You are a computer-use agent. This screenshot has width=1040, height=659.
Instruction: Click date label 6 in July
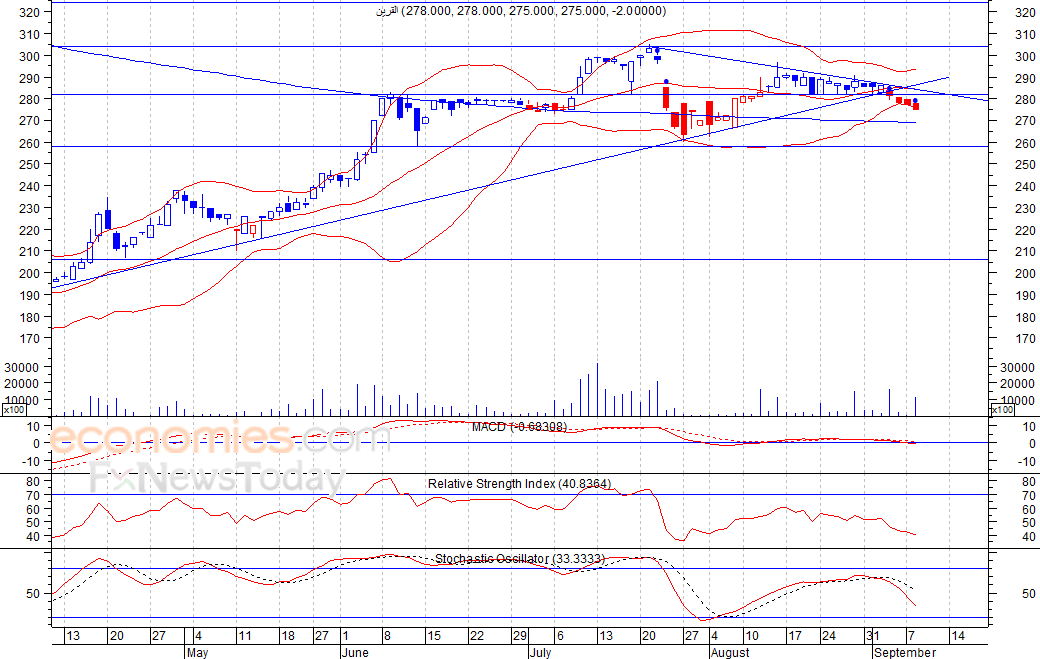[x=560, y=636]
